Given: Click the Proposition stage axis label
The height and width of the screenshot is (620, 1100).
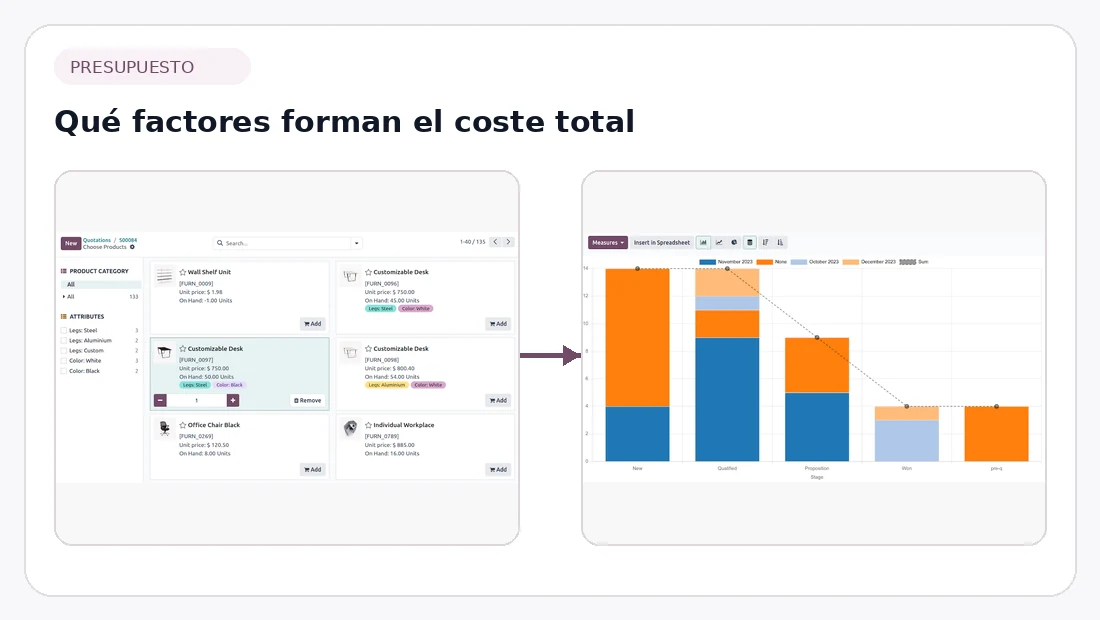Looking at the screenshot, I should (817, 469).
